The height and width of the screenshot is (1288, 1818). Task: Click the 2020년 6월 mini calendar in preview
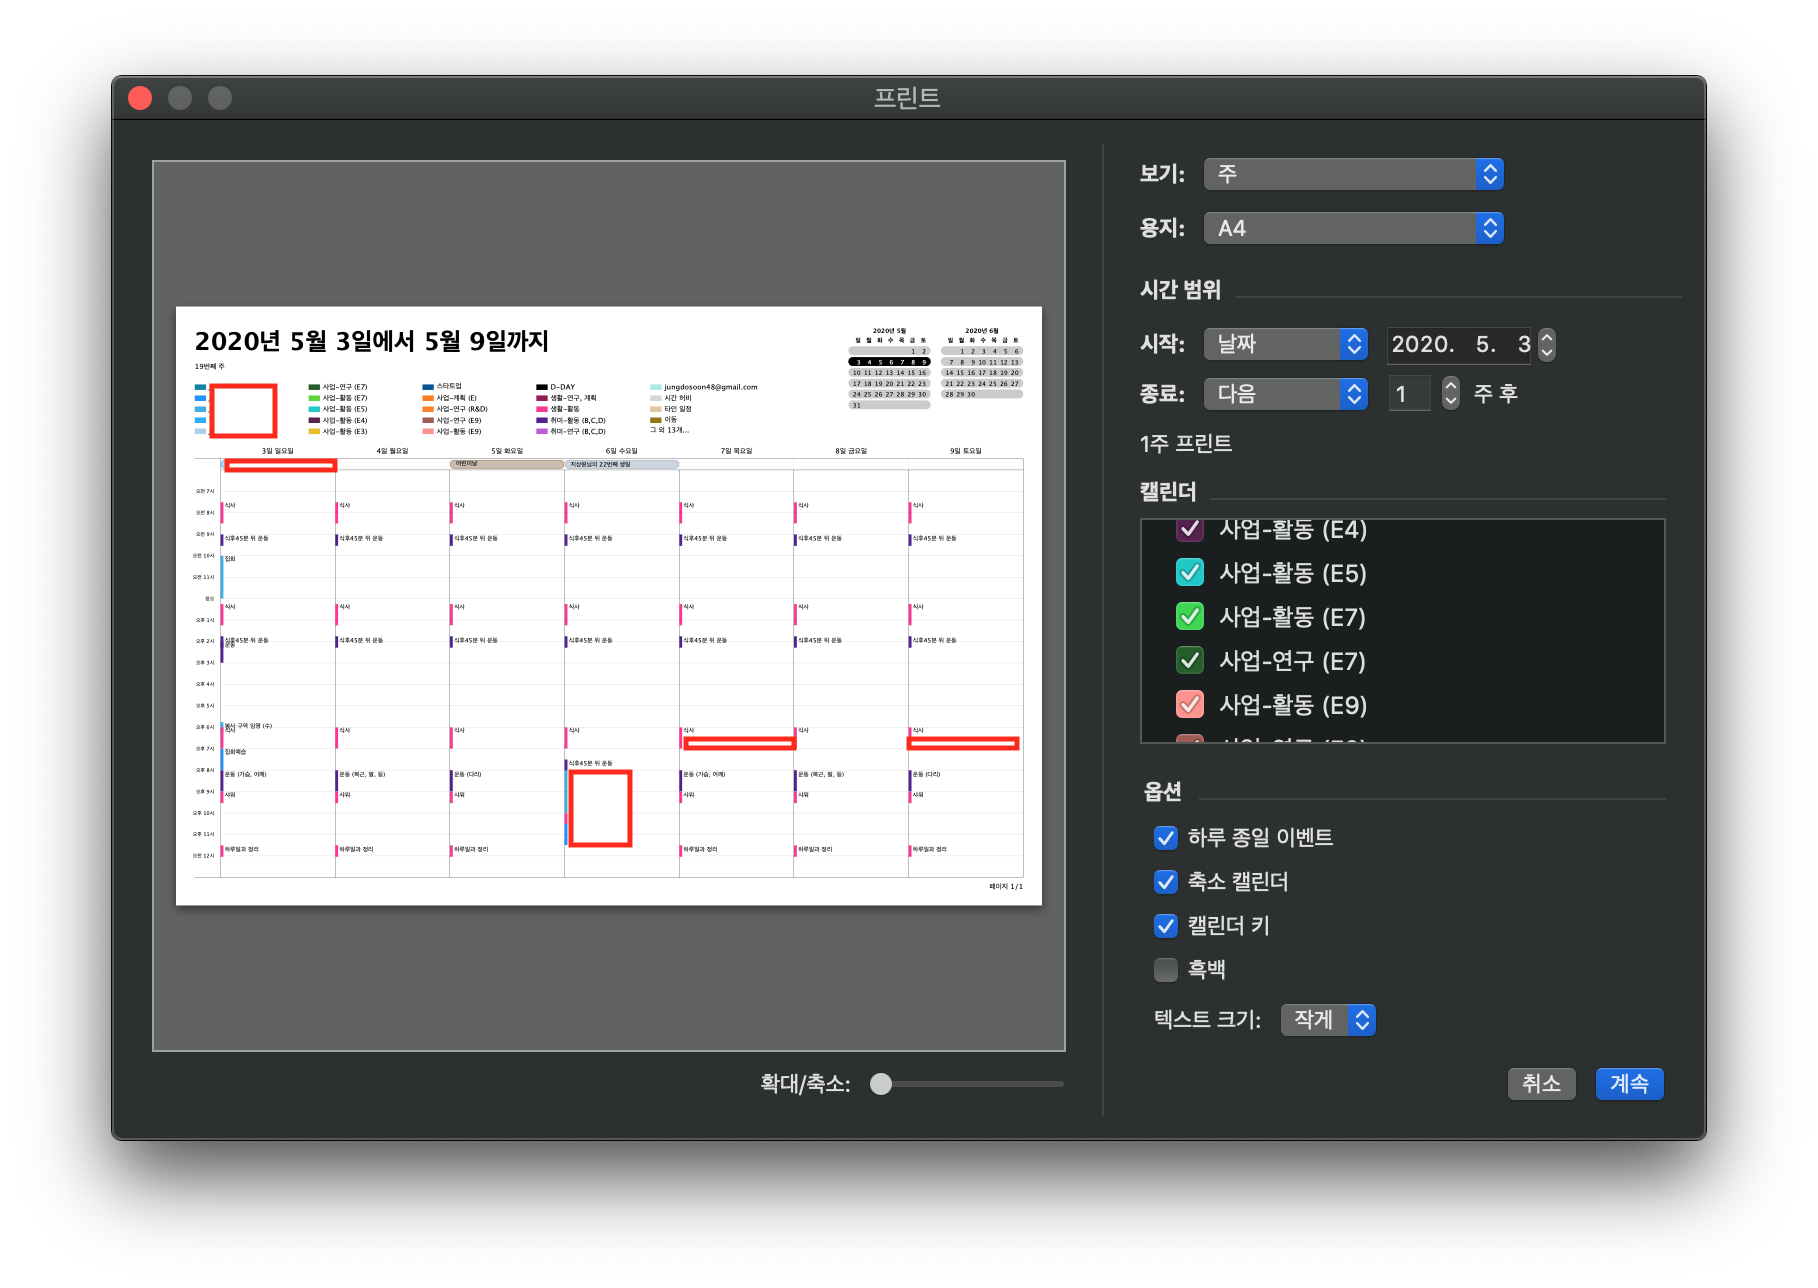pyautogui.click(x=982, y=362)
